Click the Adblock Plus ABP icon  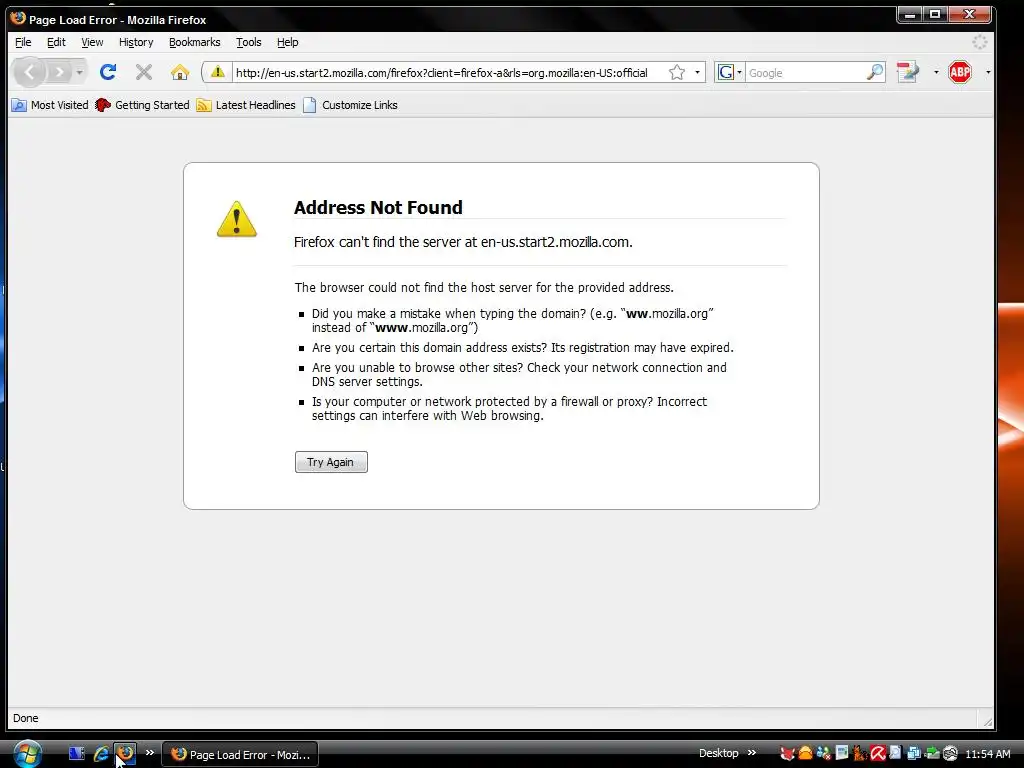[x=960, y=72]
